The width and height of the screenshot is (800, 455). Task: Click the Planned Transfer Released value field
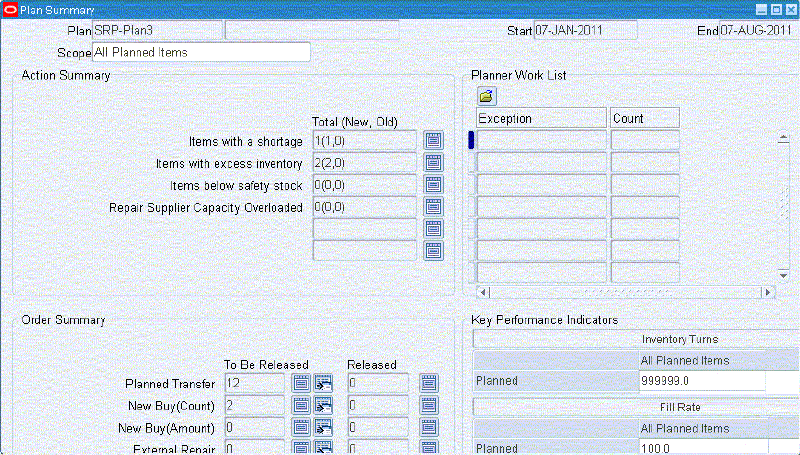[378, 383]
